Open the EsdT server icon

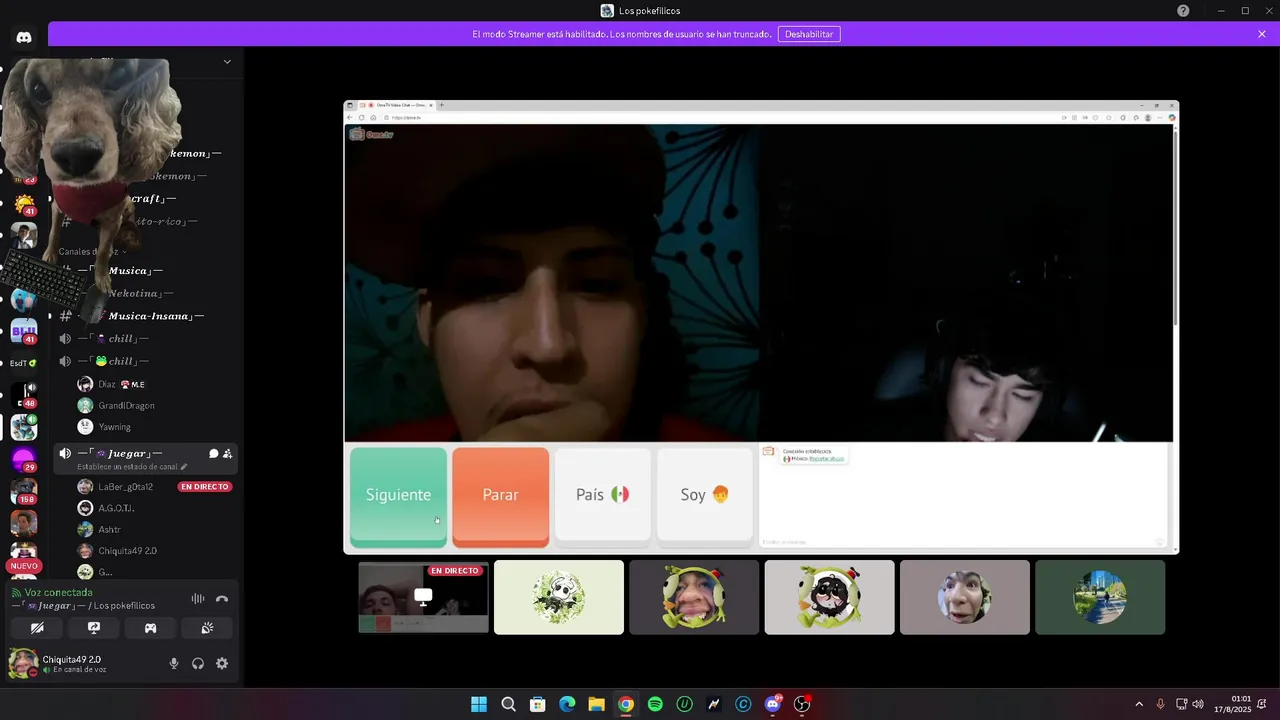click(x=24, y=363)
